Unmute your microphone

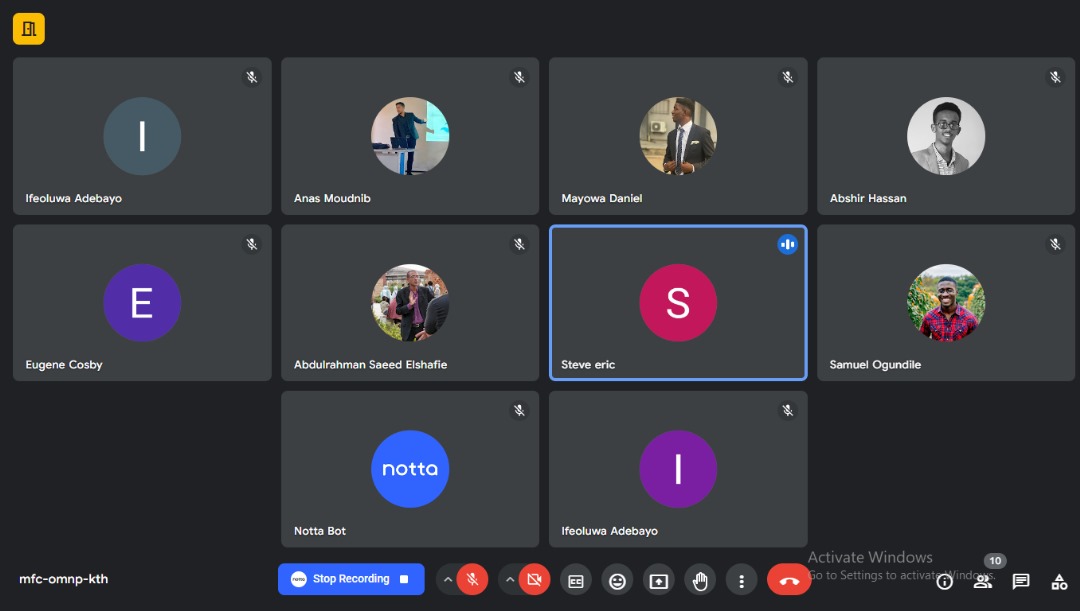tap(471, 579)
